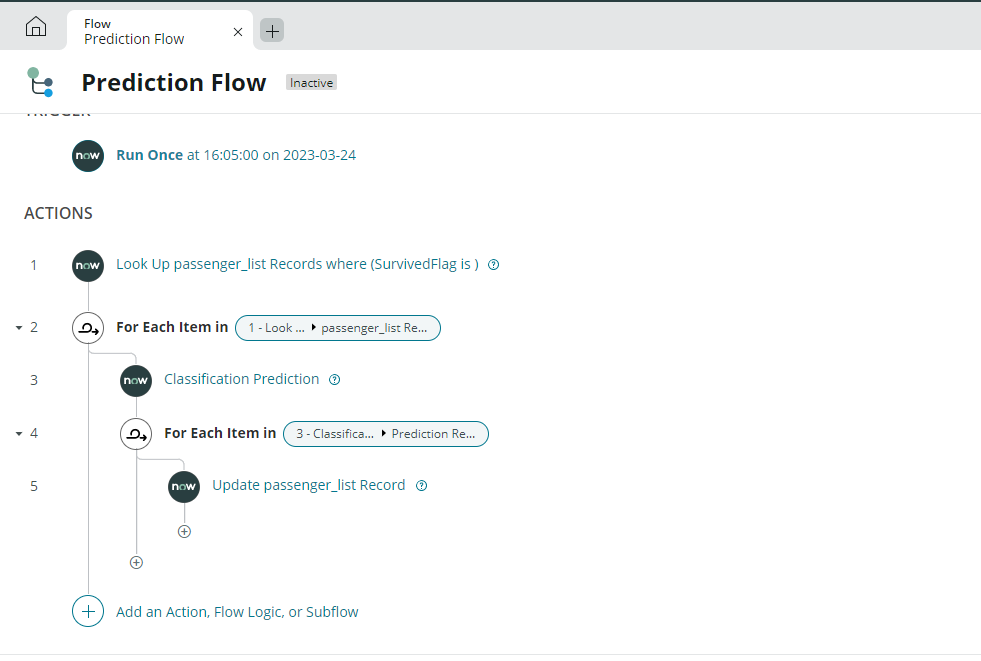
Task: Click the now icon of Classification Prediction
Action: [x=136, y=381]
